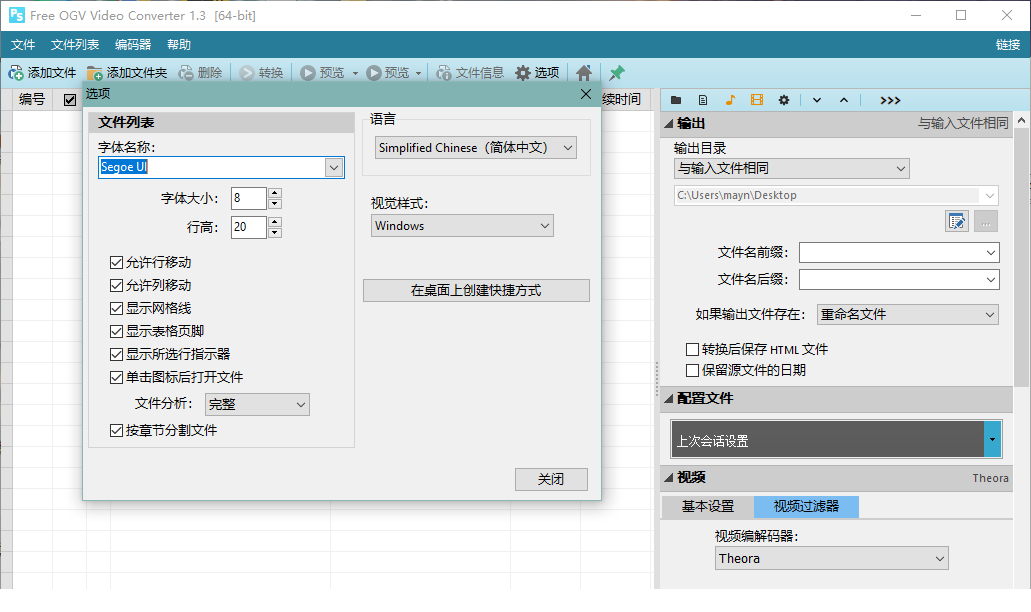Increase 字体大小 with the up stepper arrow

coord(273,193)
